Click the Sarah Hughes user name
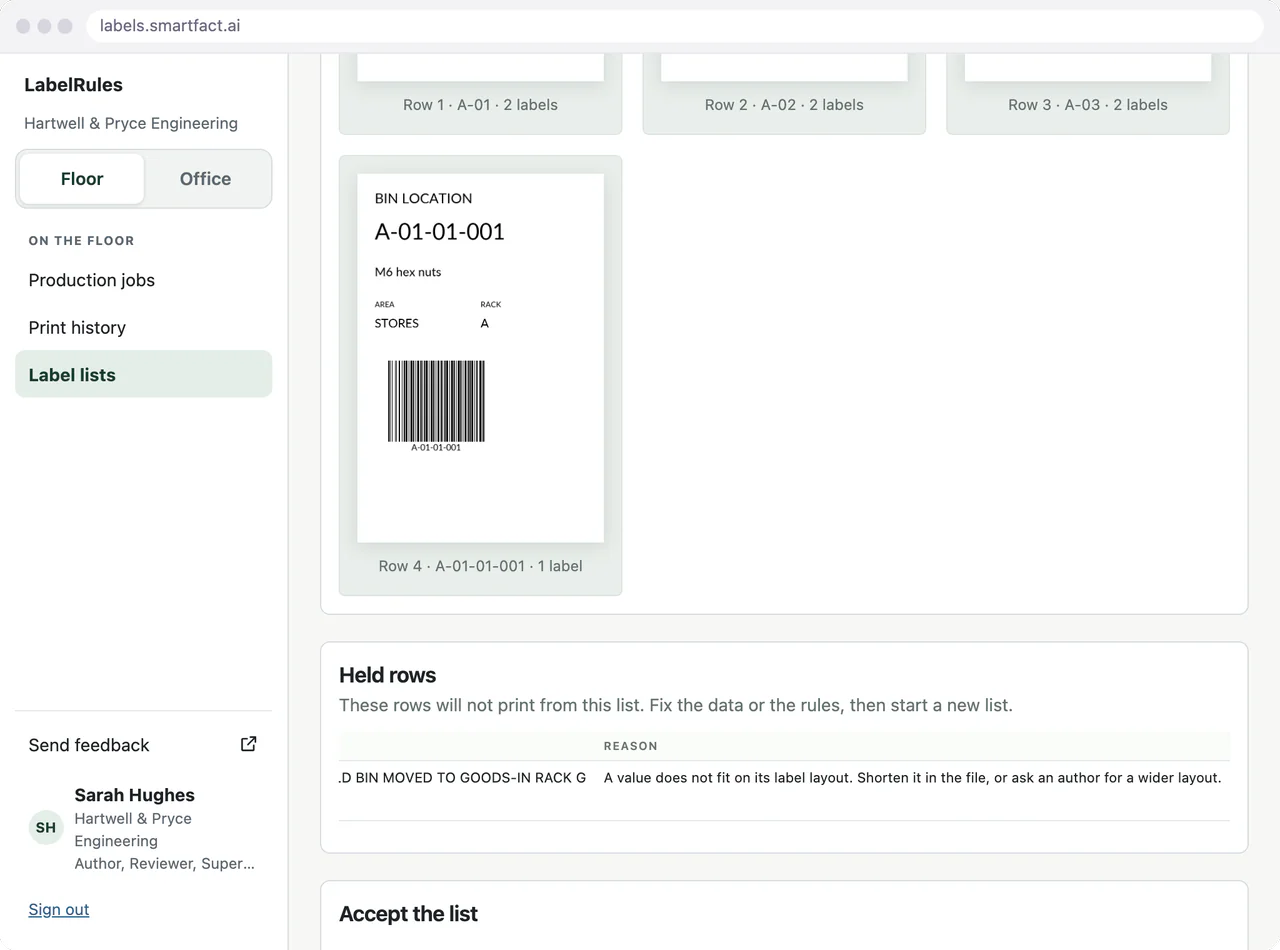1280x950 pixels. coord(134,795)
